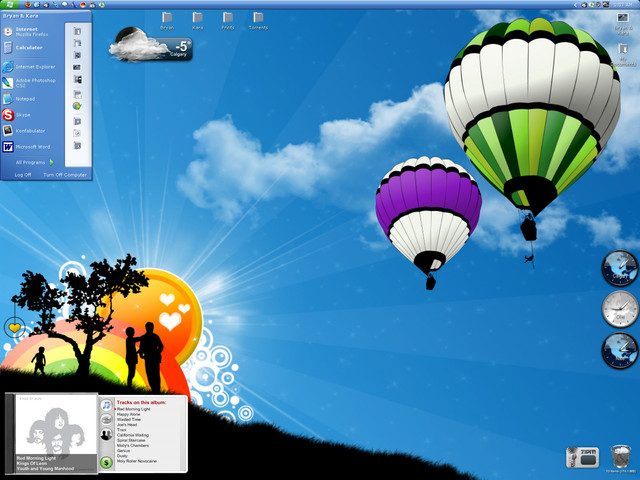Click Log Off in Start menu
Viewport: 640px width, 480px height.
point(23,175)
